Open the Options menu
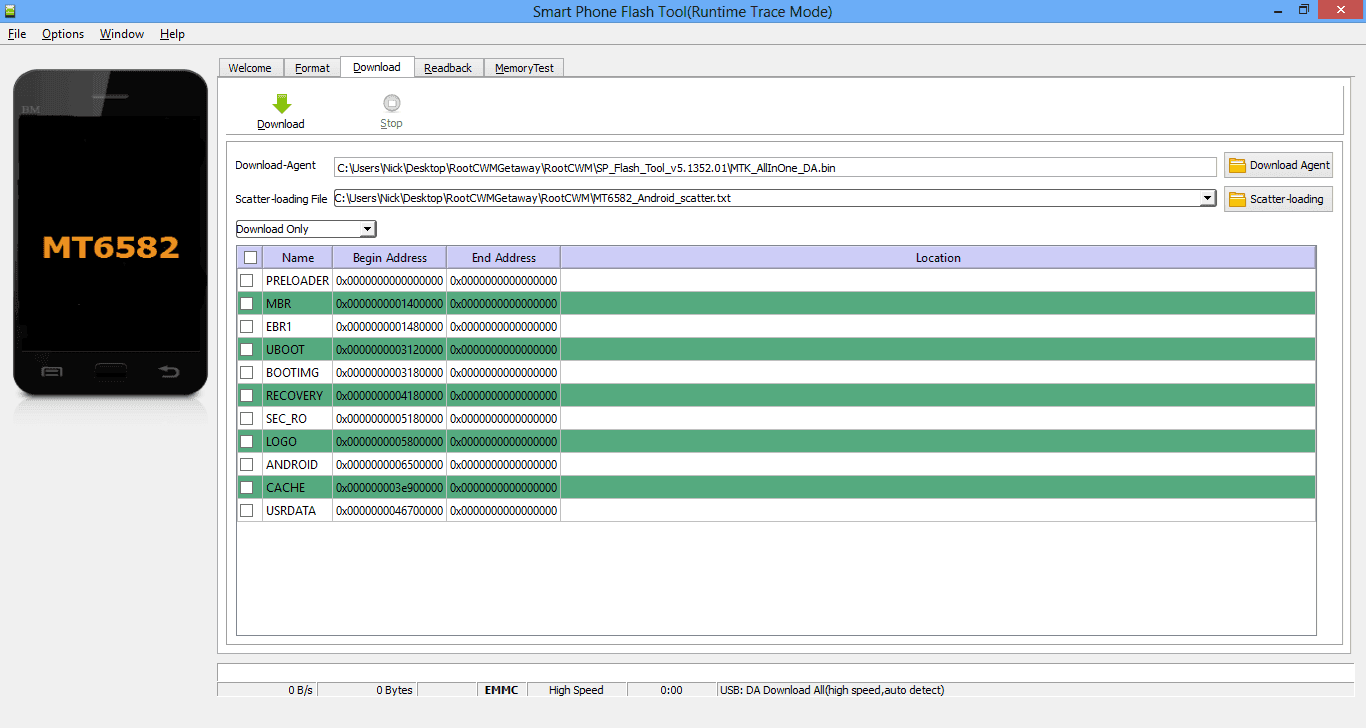 click(63, 34)
